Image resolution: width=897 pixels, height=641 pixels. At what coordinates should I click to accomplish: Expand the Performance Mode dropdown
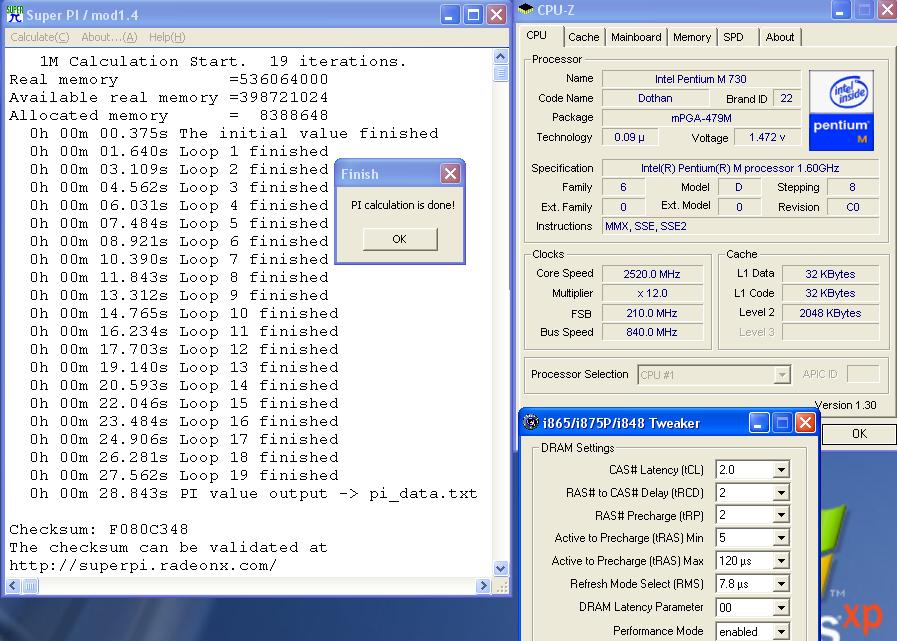[x=781, y=631]
